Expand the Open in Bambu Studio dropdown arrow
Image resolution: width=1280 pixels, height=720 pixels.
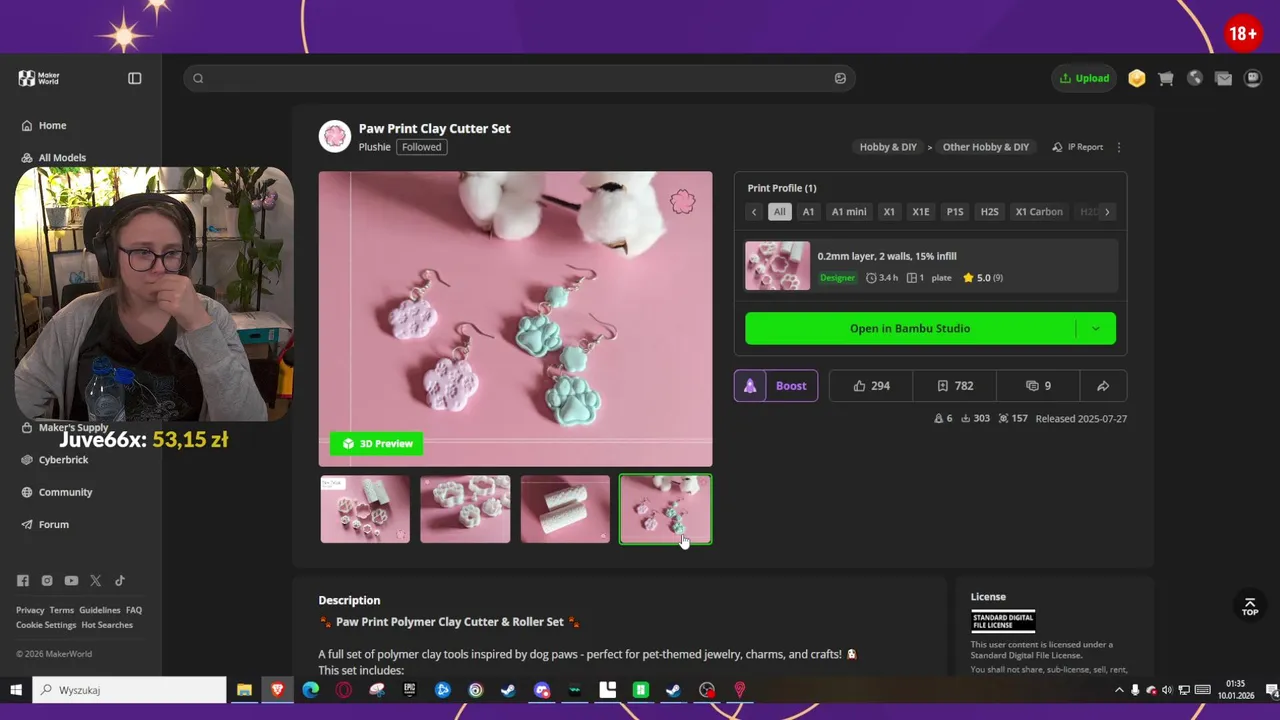[1096, 328]
